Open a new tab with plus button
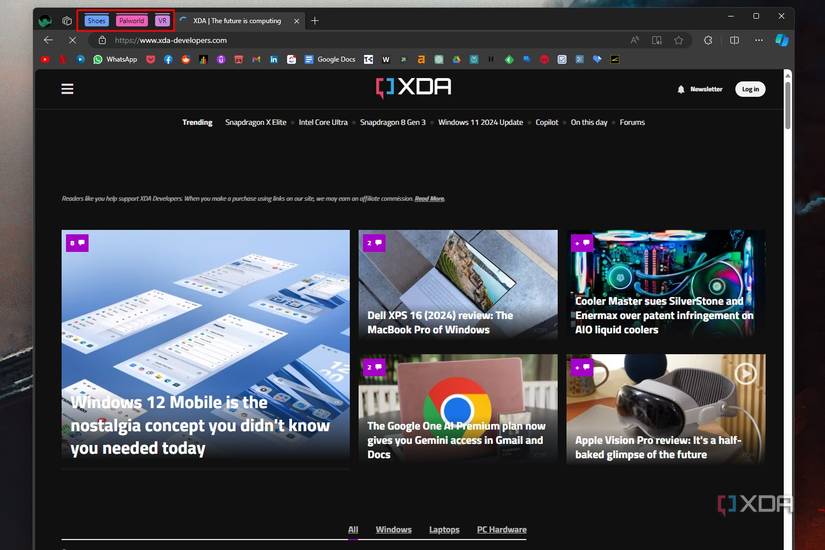Screen dimensions: 825x550 coord(315,21)
